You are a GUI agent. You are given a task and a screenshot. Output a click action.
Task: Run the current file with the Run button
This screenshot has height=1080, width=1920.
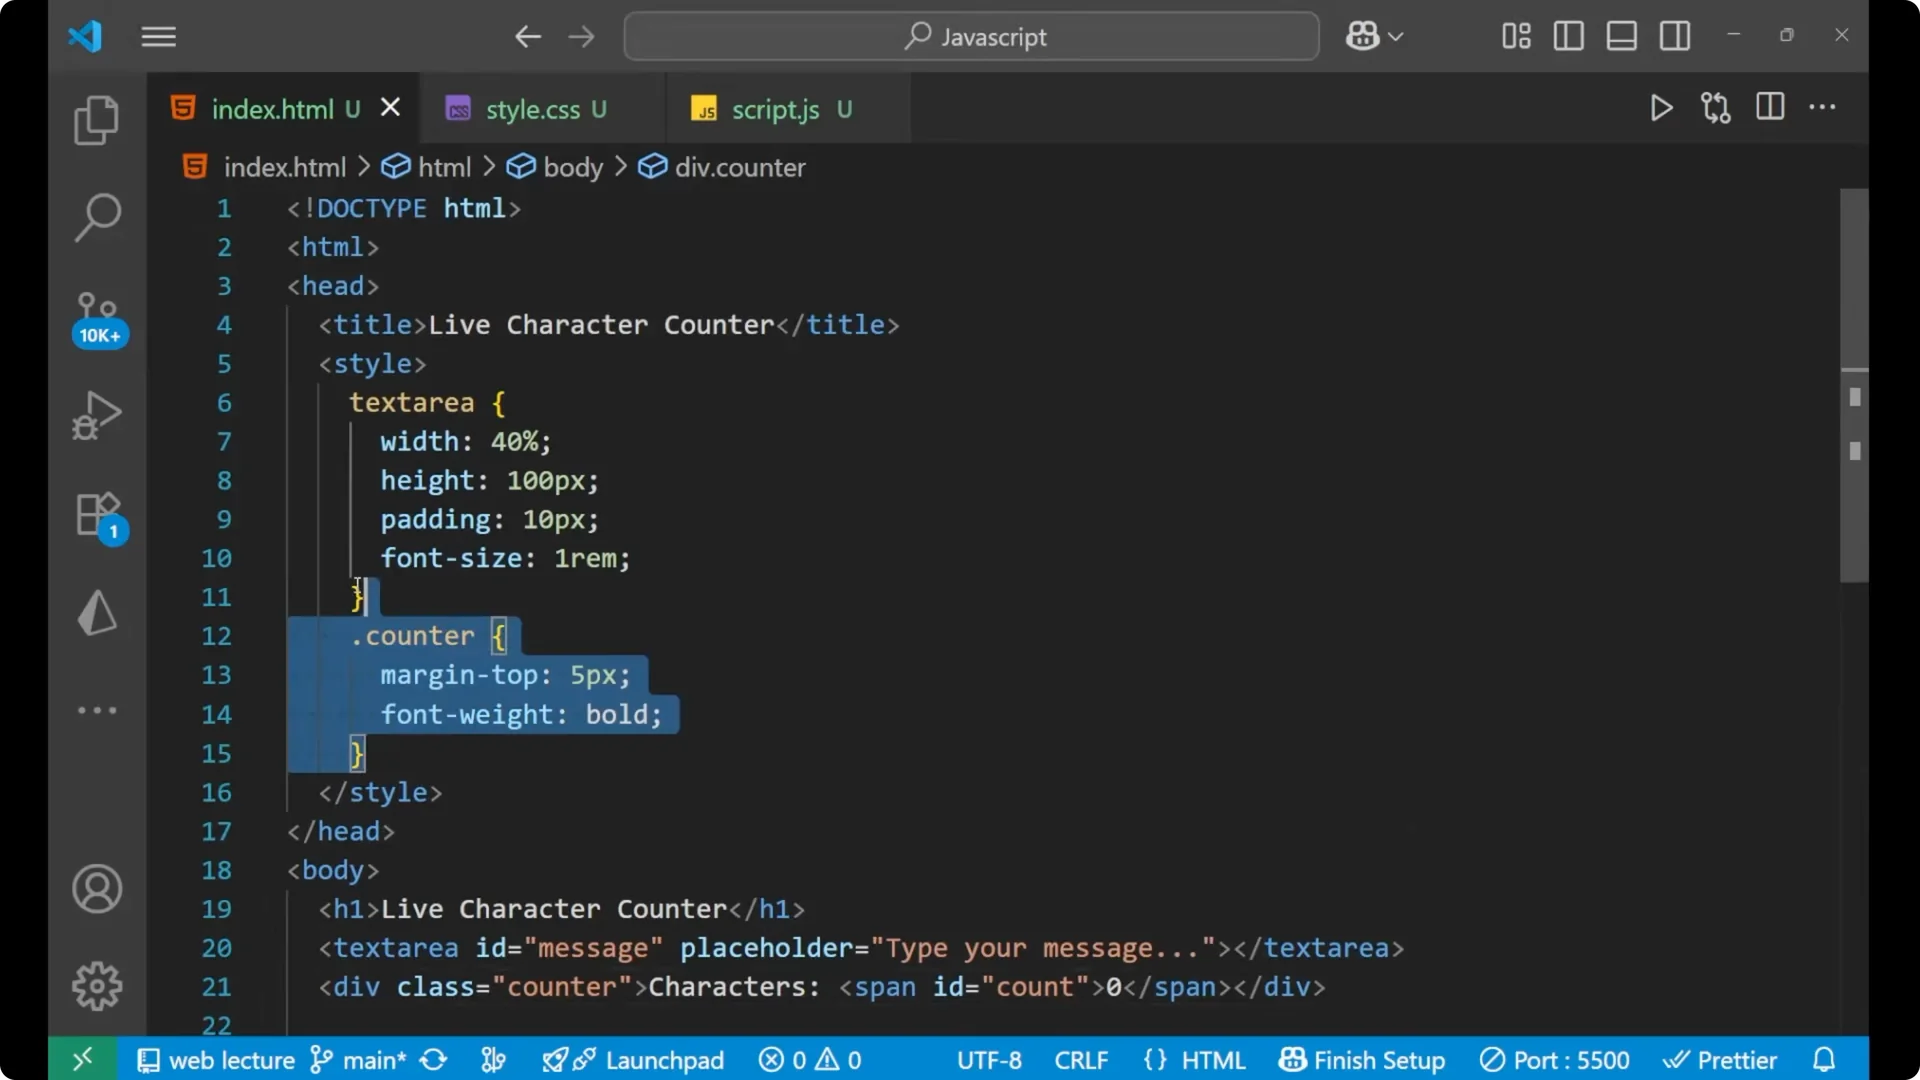(1661, 108)
